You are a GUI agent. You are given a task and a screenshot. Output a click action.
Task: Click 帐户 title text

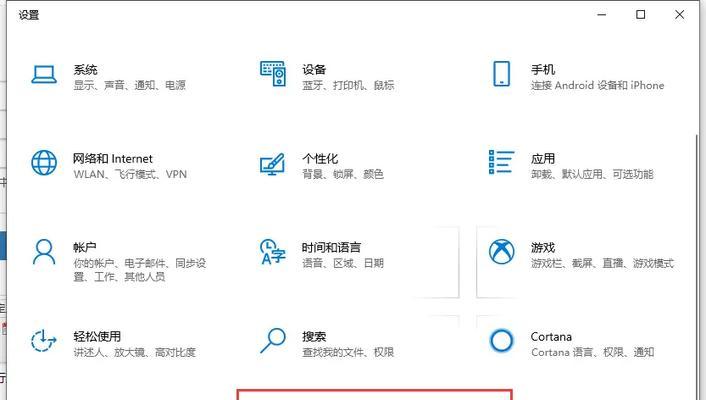(85, 247)
